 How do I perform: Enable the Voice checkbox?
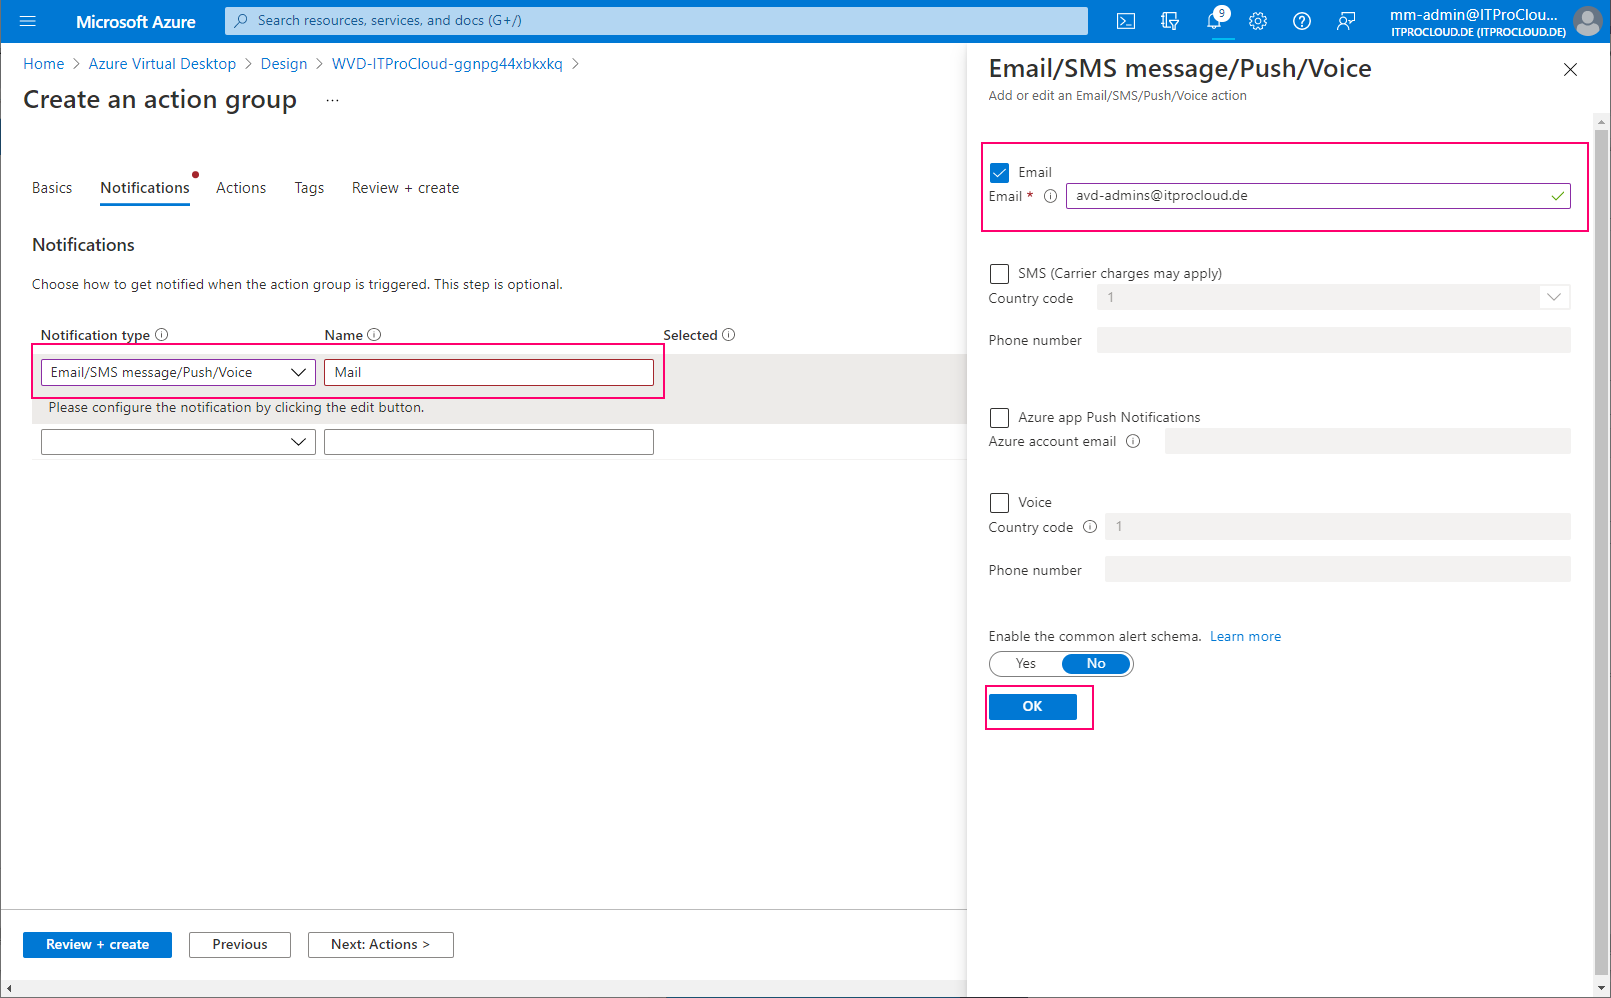point(999,503)
